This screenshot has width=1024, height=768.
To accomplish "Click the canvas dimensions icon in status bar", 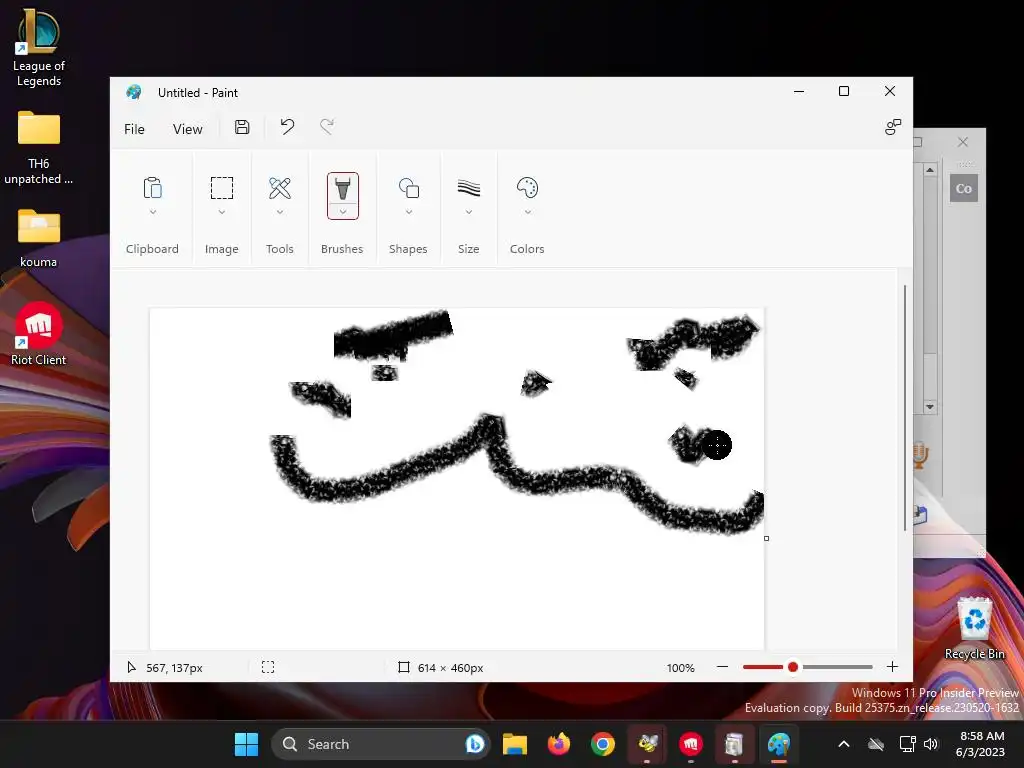I will 404,667.
